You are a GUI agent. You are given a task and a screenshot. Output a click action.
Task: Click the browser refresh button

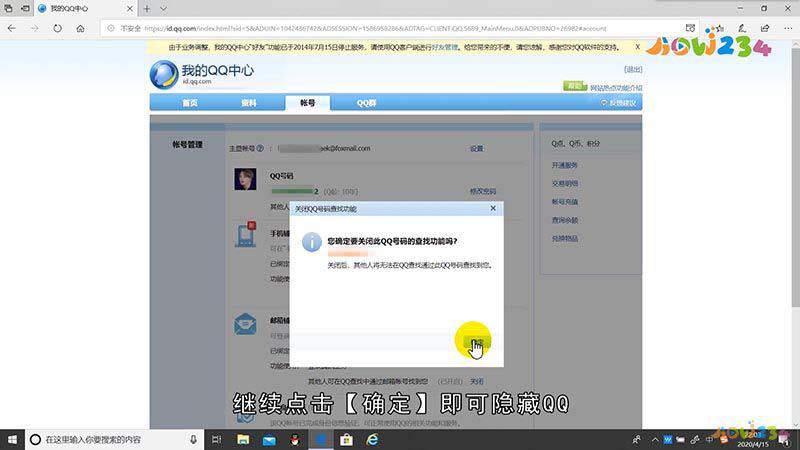point(57,29)
